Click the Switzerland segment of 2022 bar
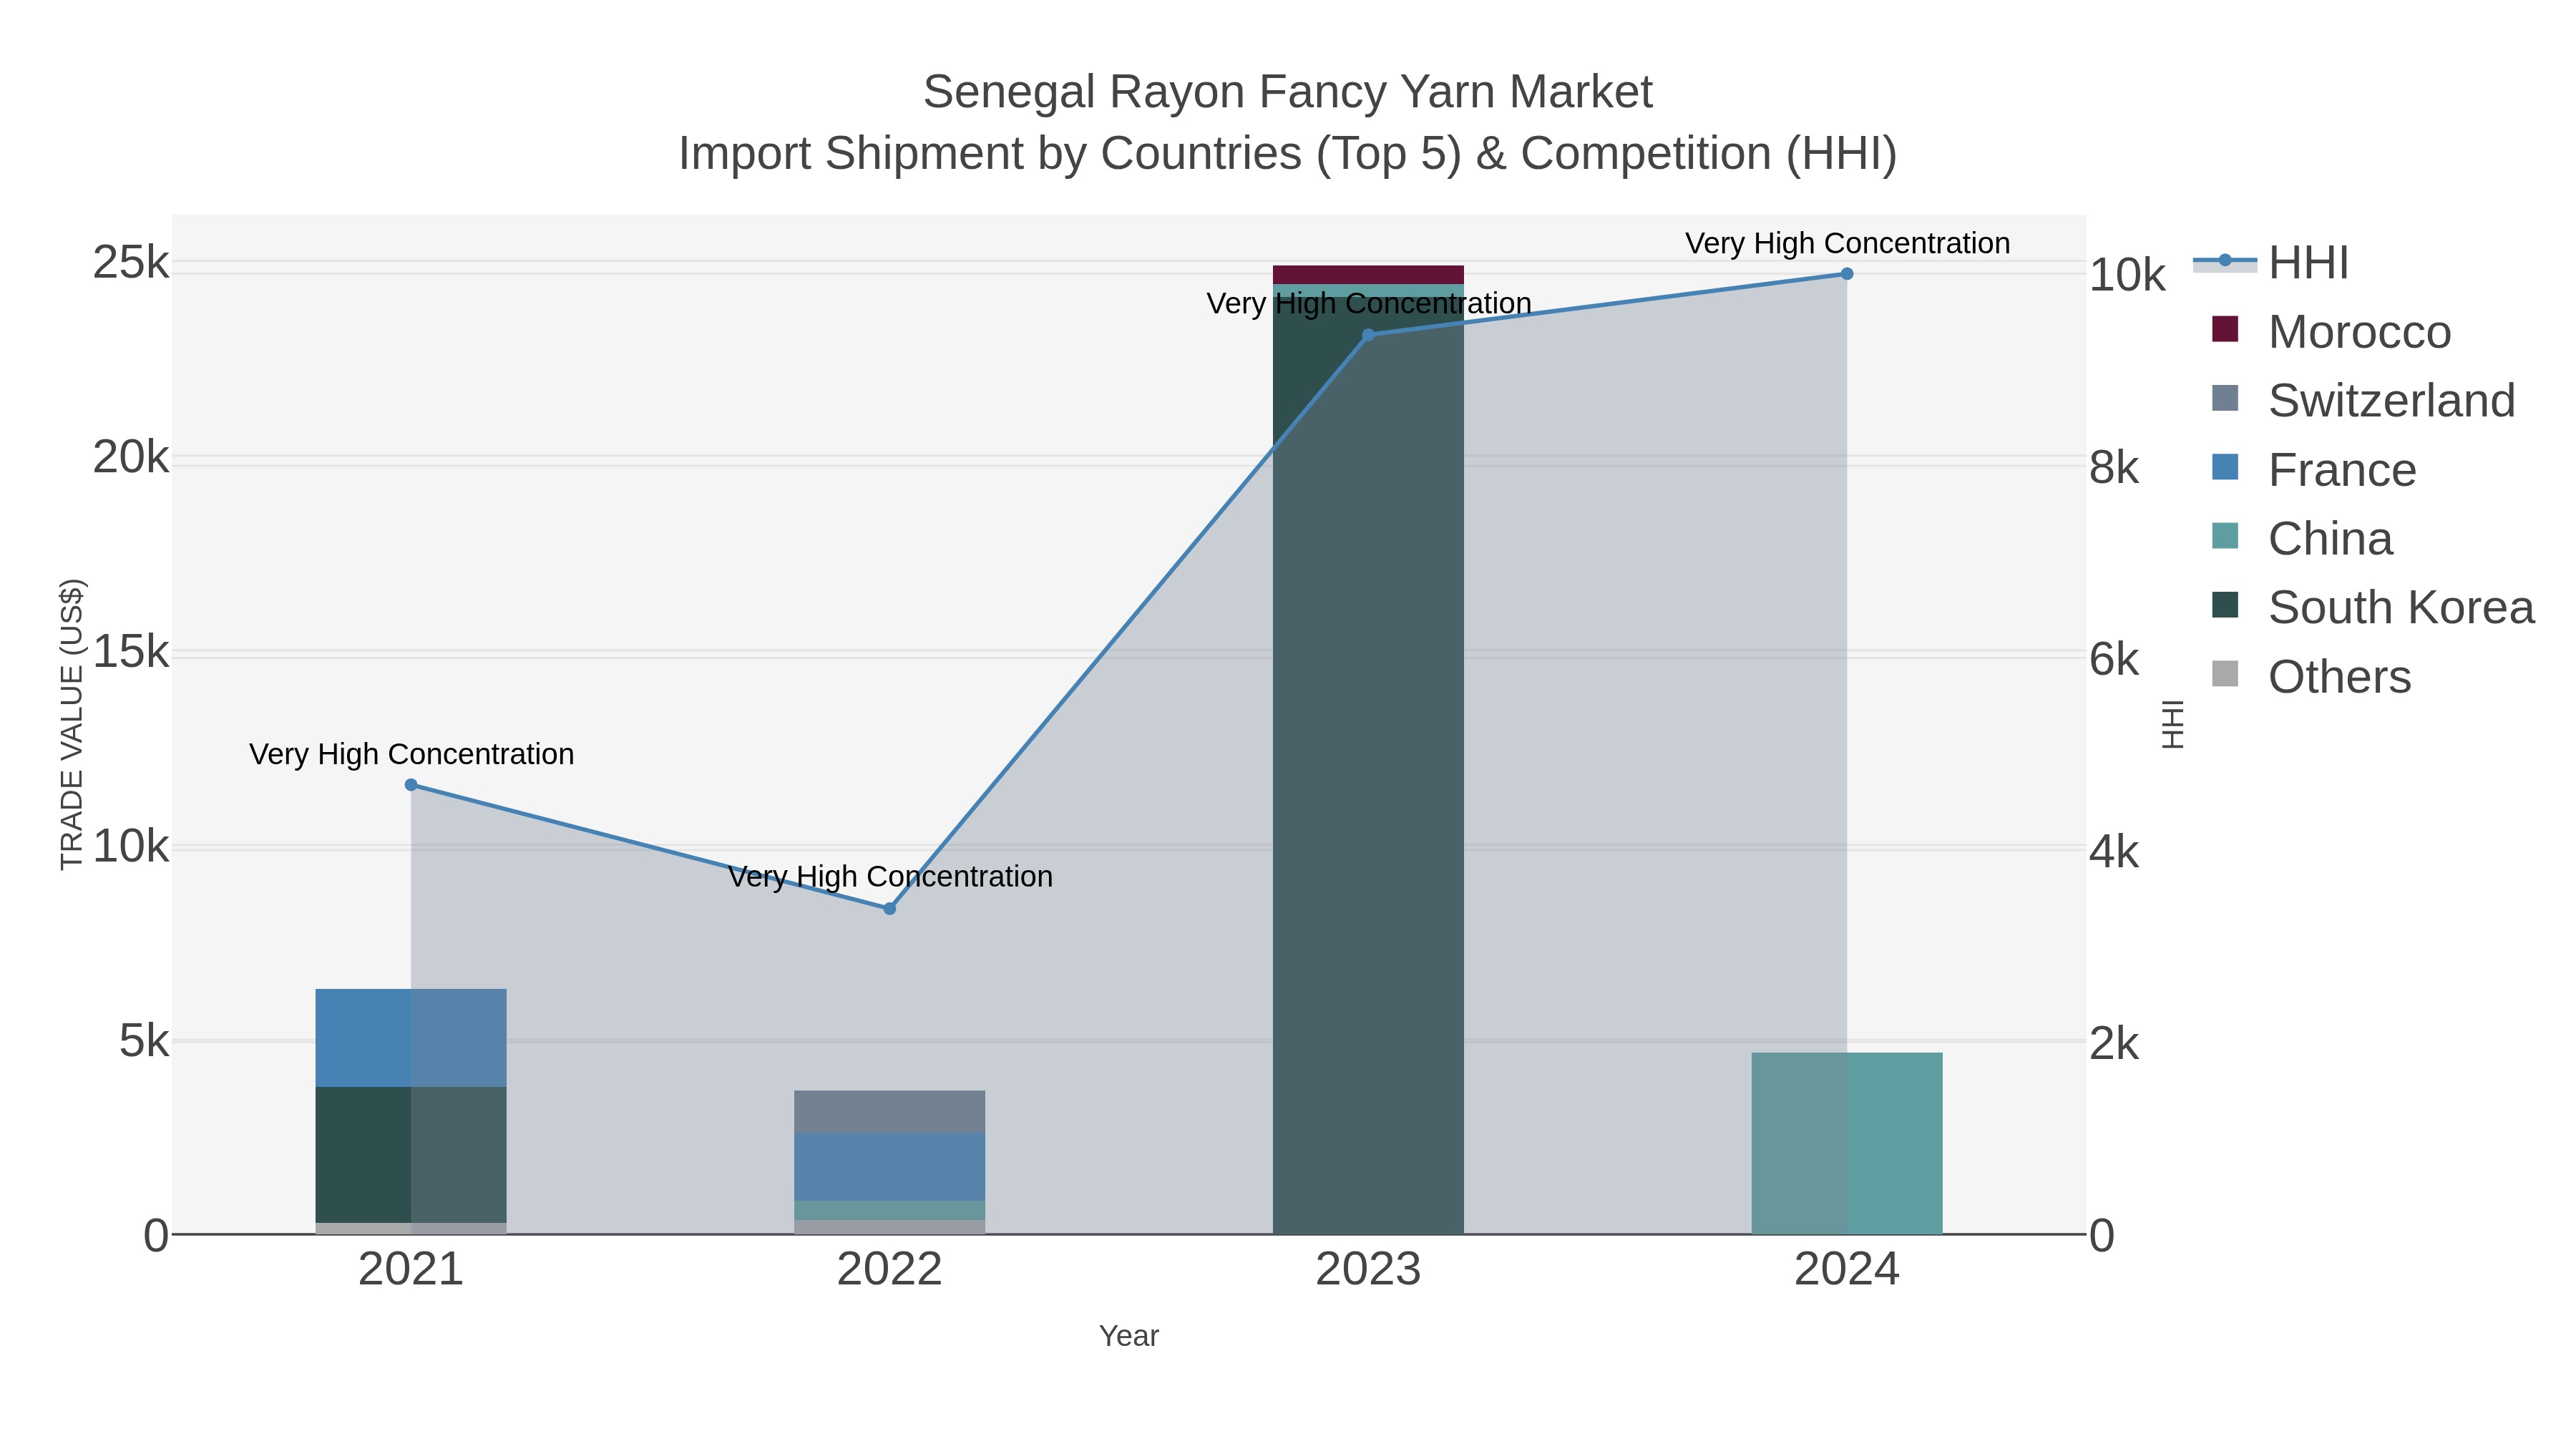Screen dimensions: 2576x1449 (890, 1112)
